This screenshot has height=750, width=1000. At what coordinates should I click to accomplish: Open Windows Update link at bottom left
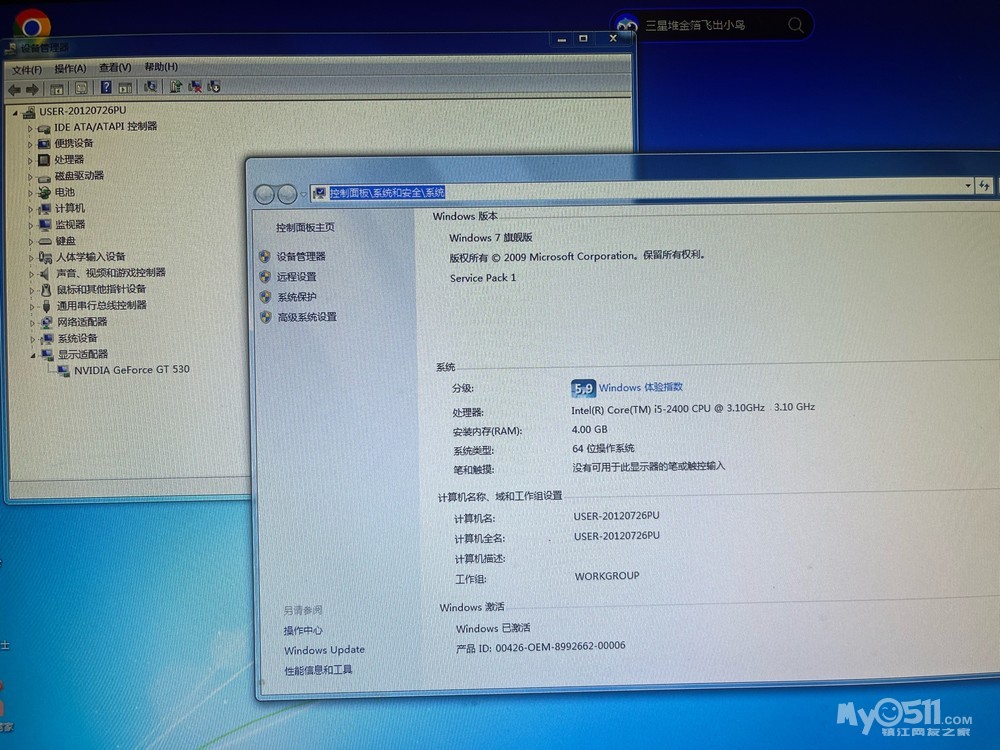324,650
